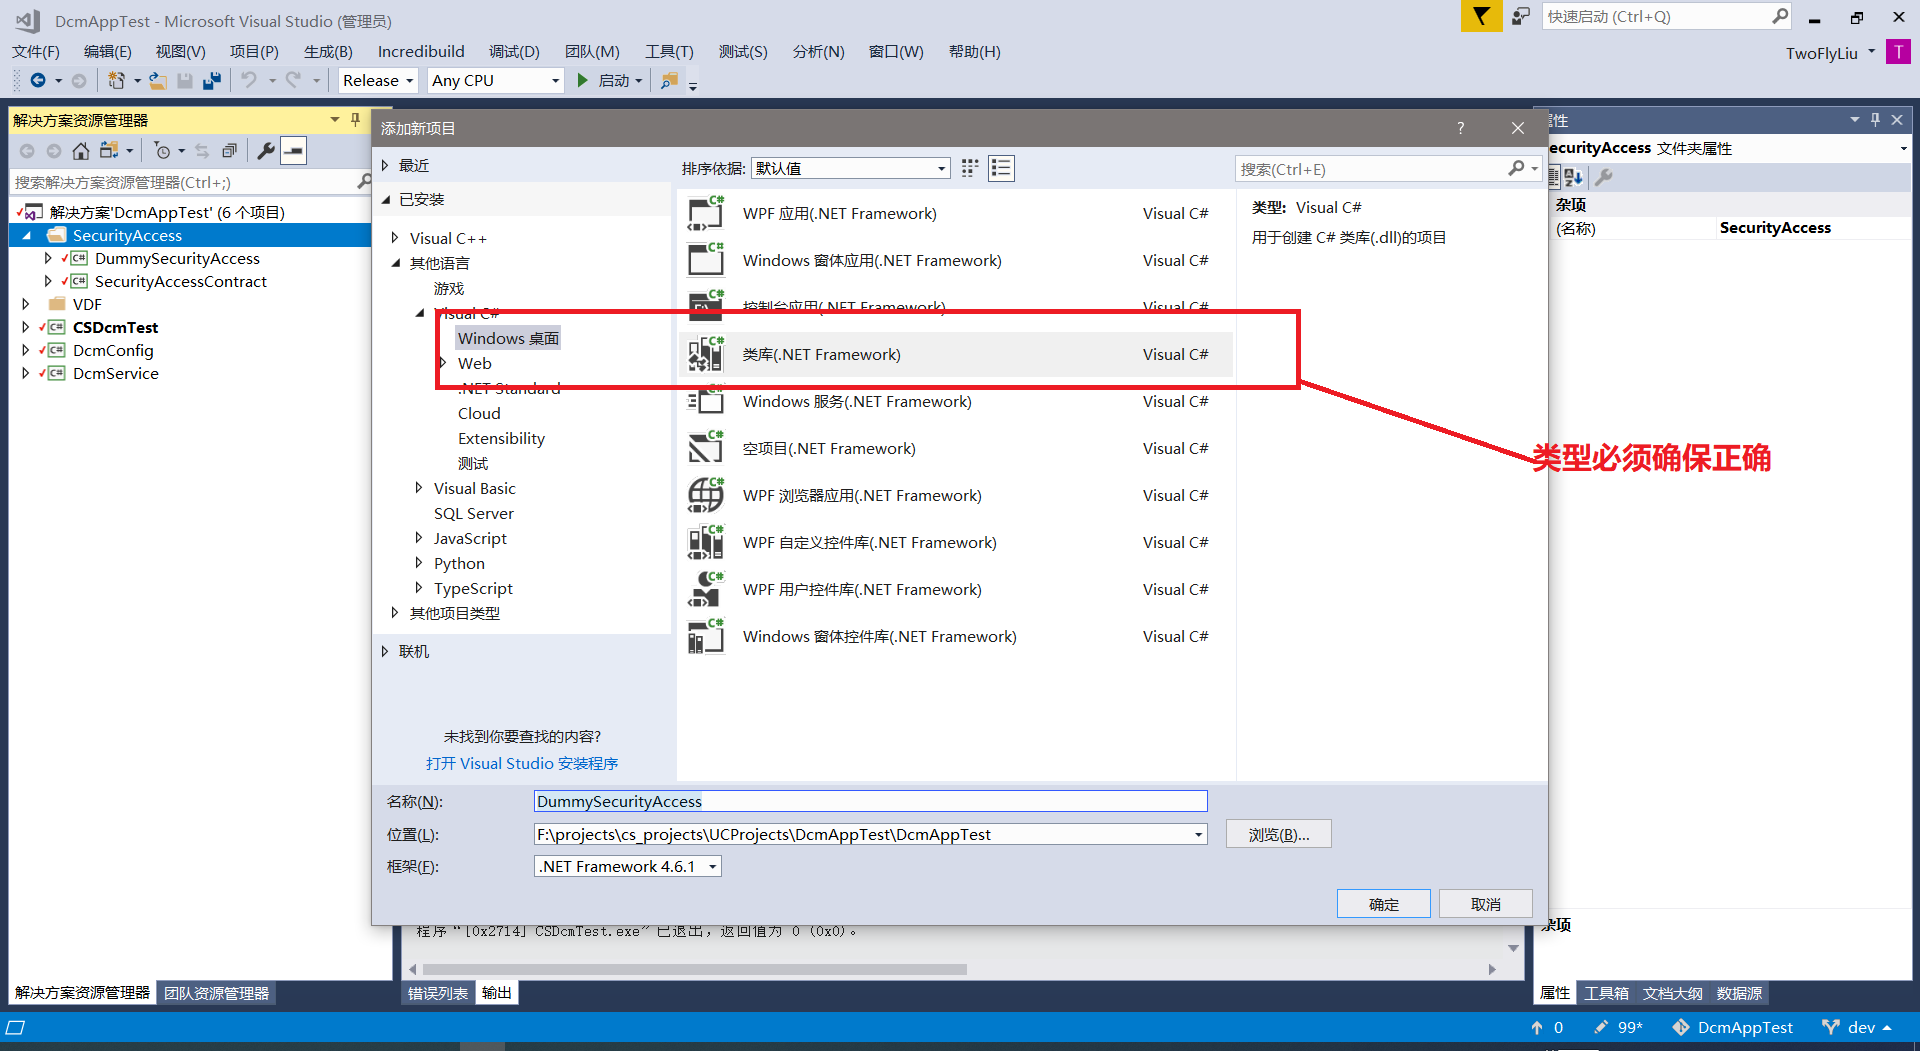
Task: Click the save all toolbar icon
Action: (x=212, y=81)
